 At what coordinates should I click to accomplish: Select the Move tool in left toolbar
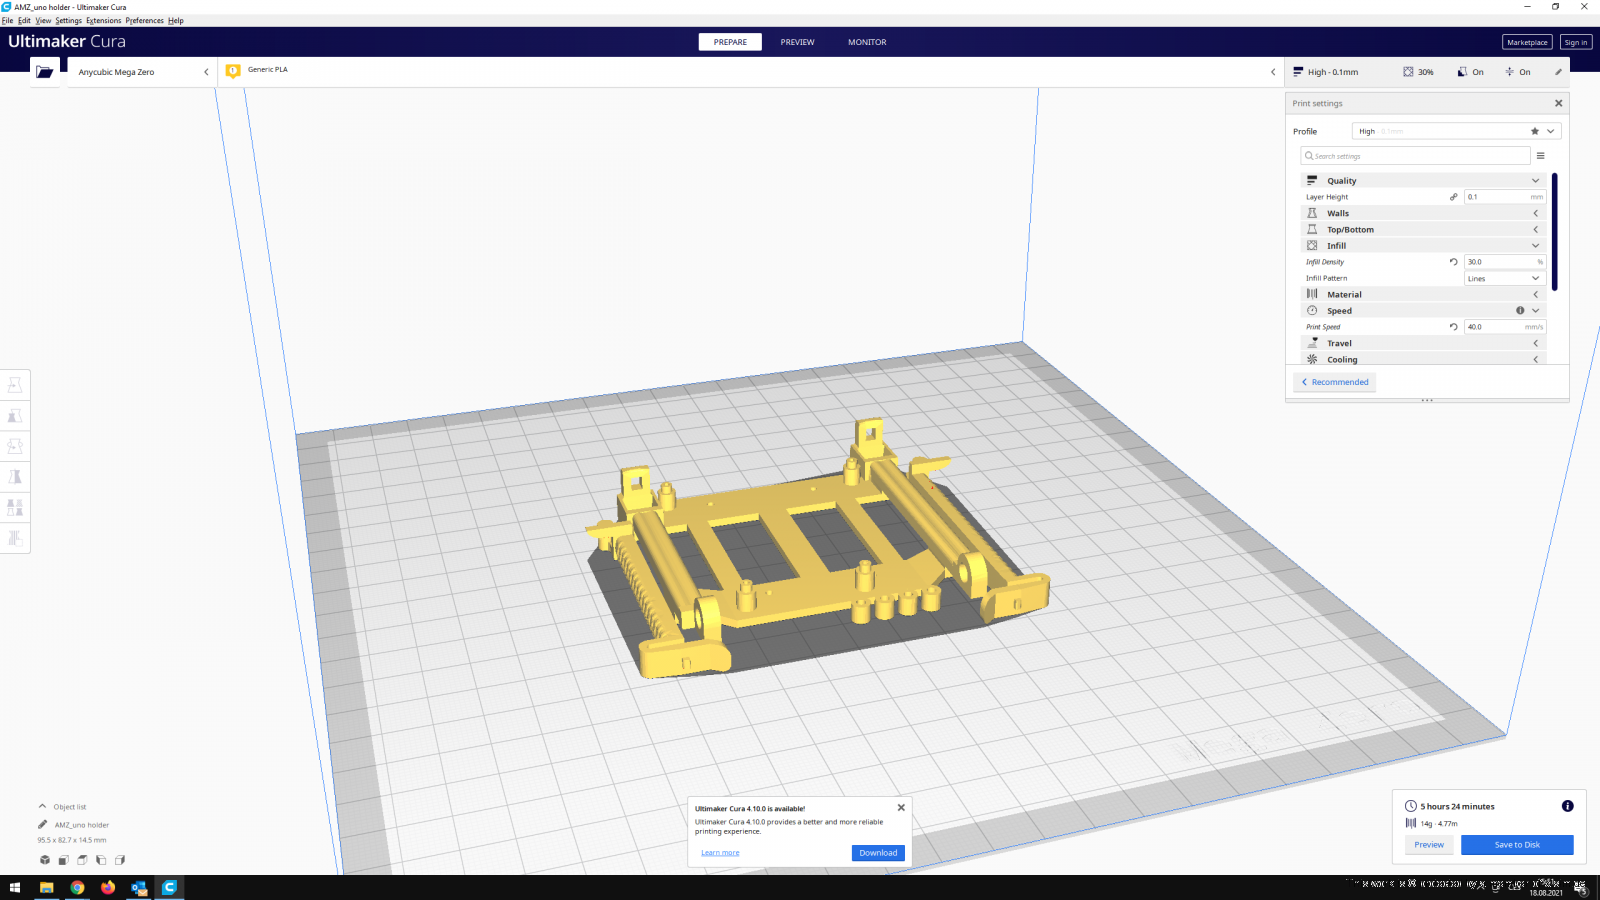pyautogui.click(x=15, y=385)
